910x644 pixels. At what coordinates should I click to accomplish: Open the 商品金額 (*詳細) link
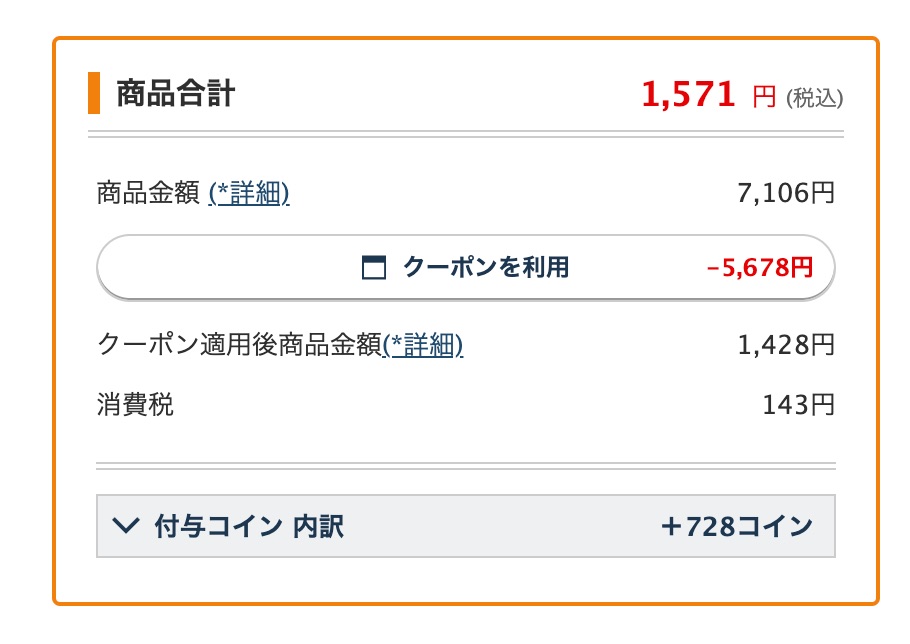point(249,193)
